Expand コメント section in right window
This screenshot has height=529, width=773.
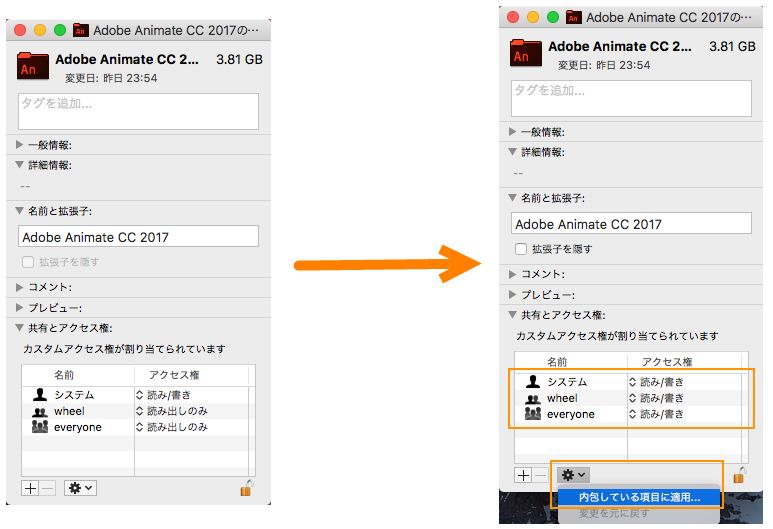coord(512,274)
